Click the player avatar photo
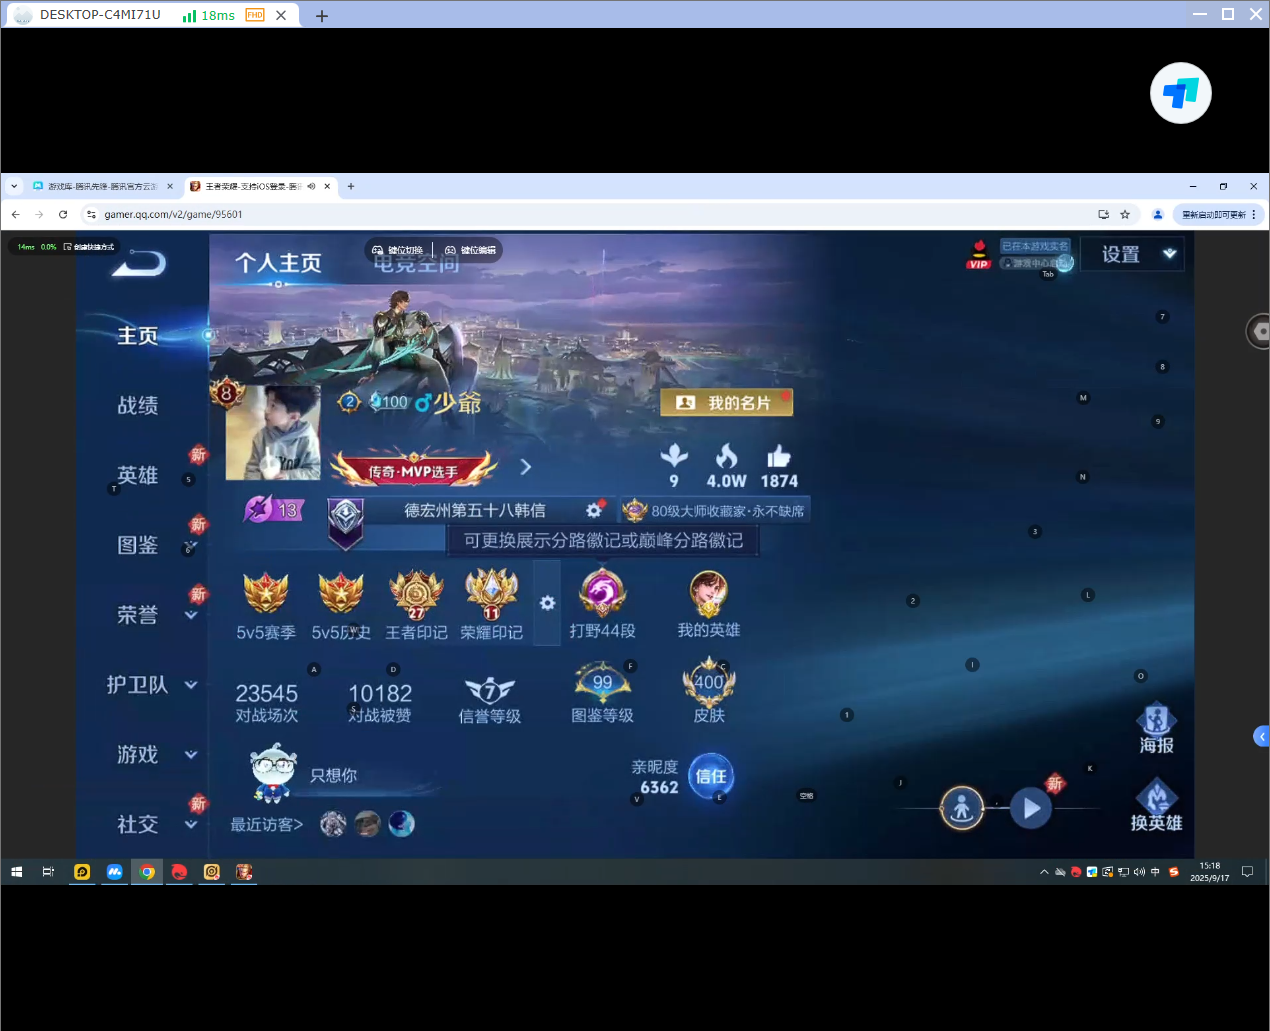1270x1031 pixels. coord(273,433)
